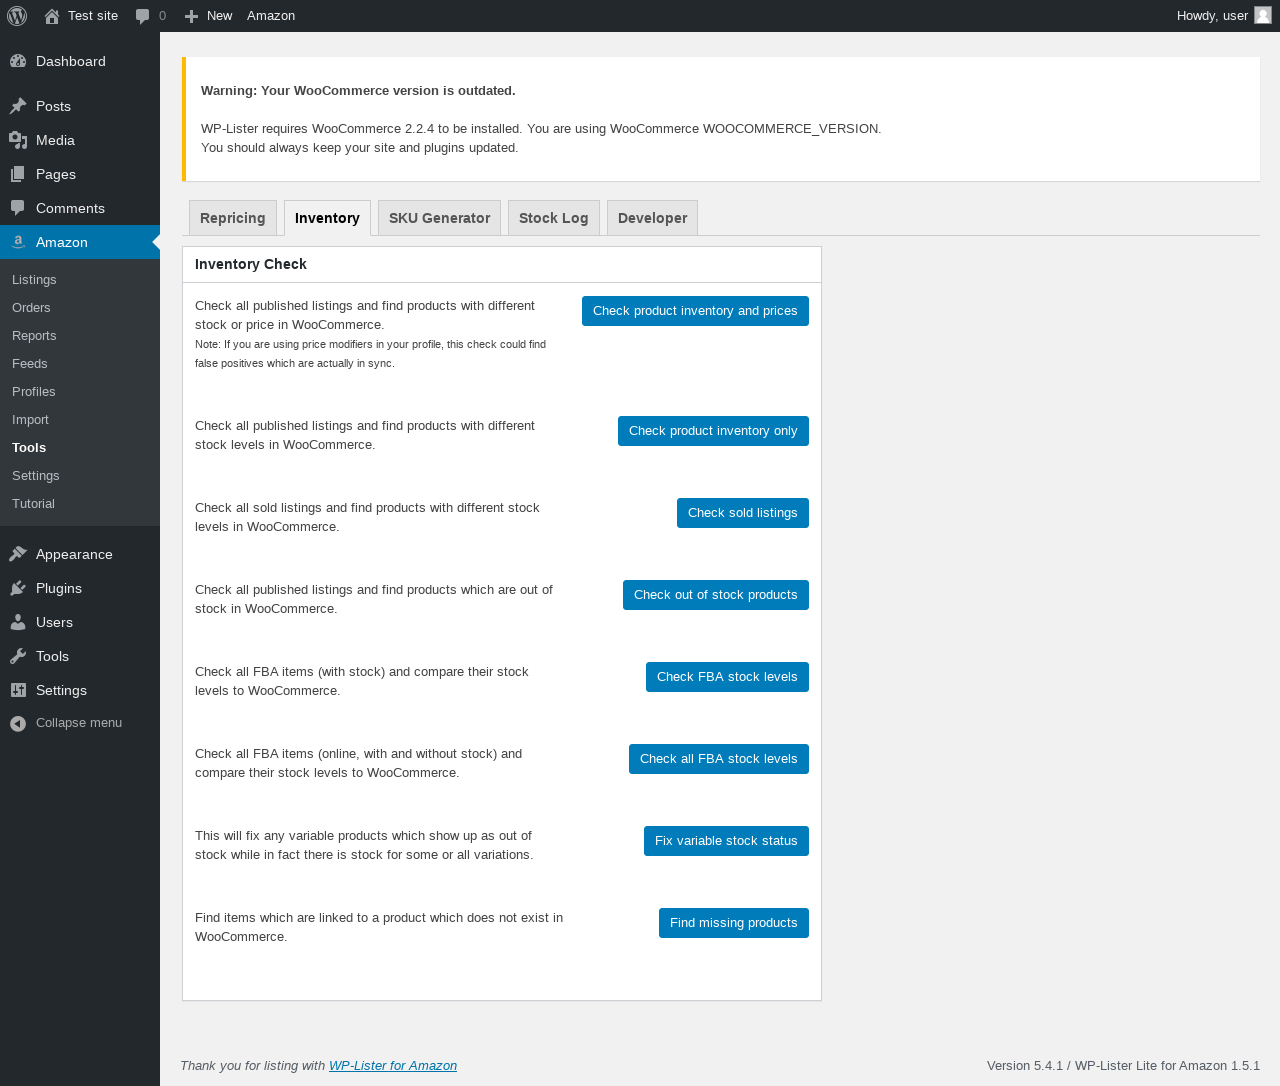Open Profiles submenu under Amazon
The height and width of the screenshot is (1086, 1280).
point(34,392)
